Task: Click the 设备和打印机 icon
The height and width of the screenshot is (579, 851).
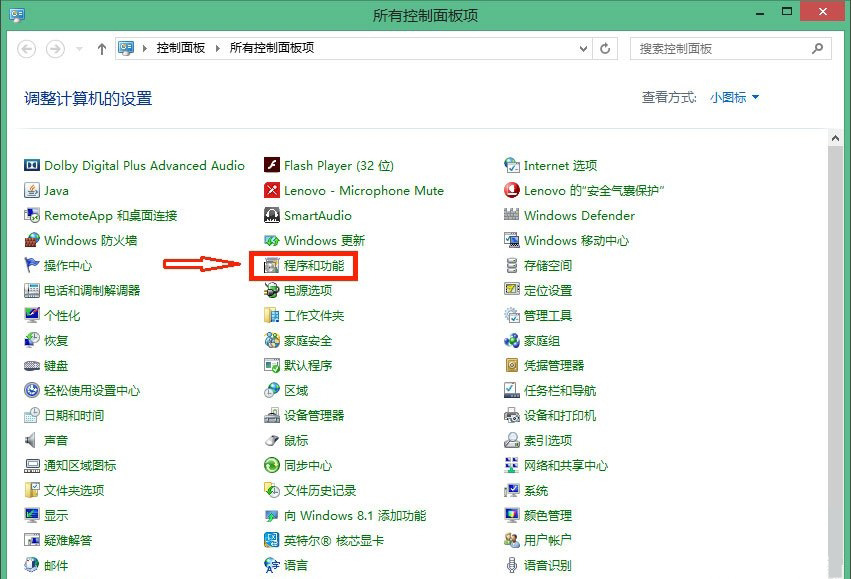Action: tap(512, 416)
